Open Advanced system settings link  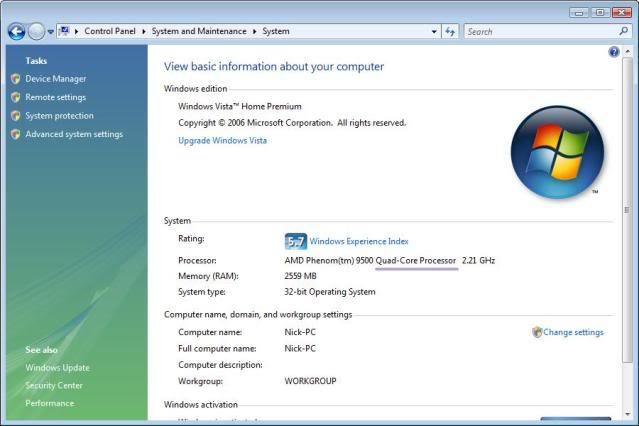click(x=74, y=134)
